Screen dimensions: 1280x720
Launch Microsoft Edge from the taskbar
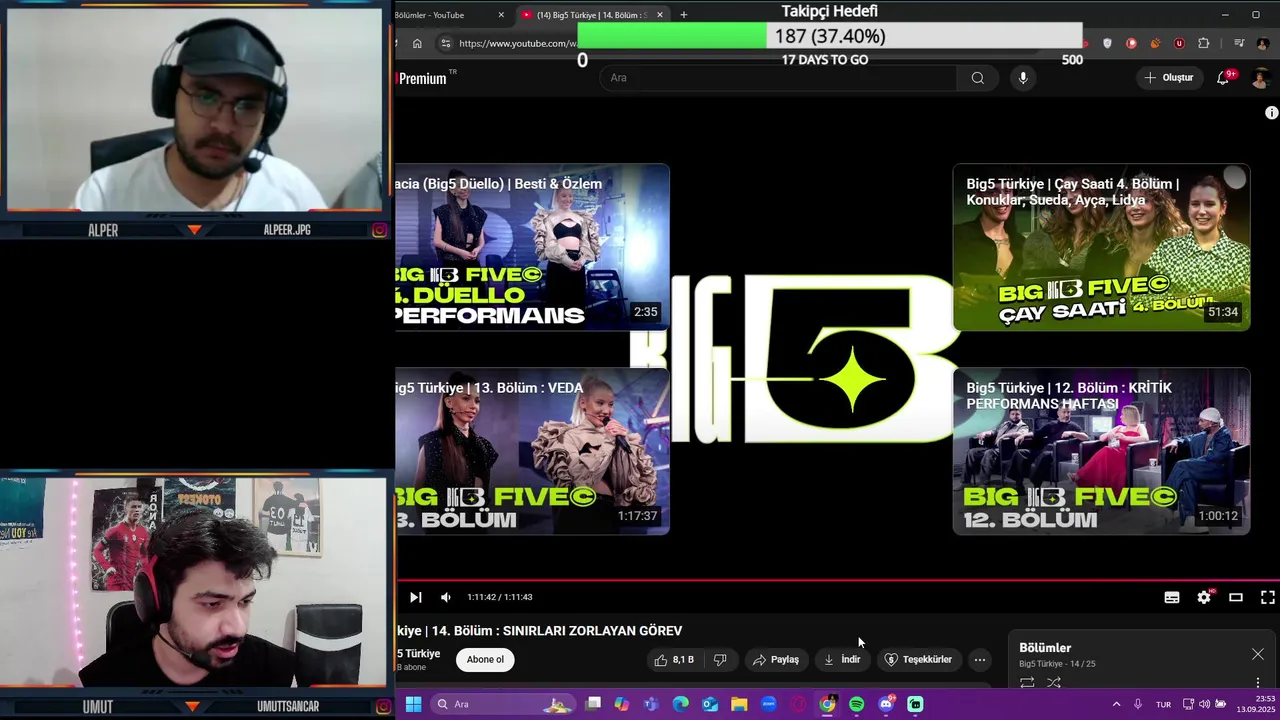(681, 704)
